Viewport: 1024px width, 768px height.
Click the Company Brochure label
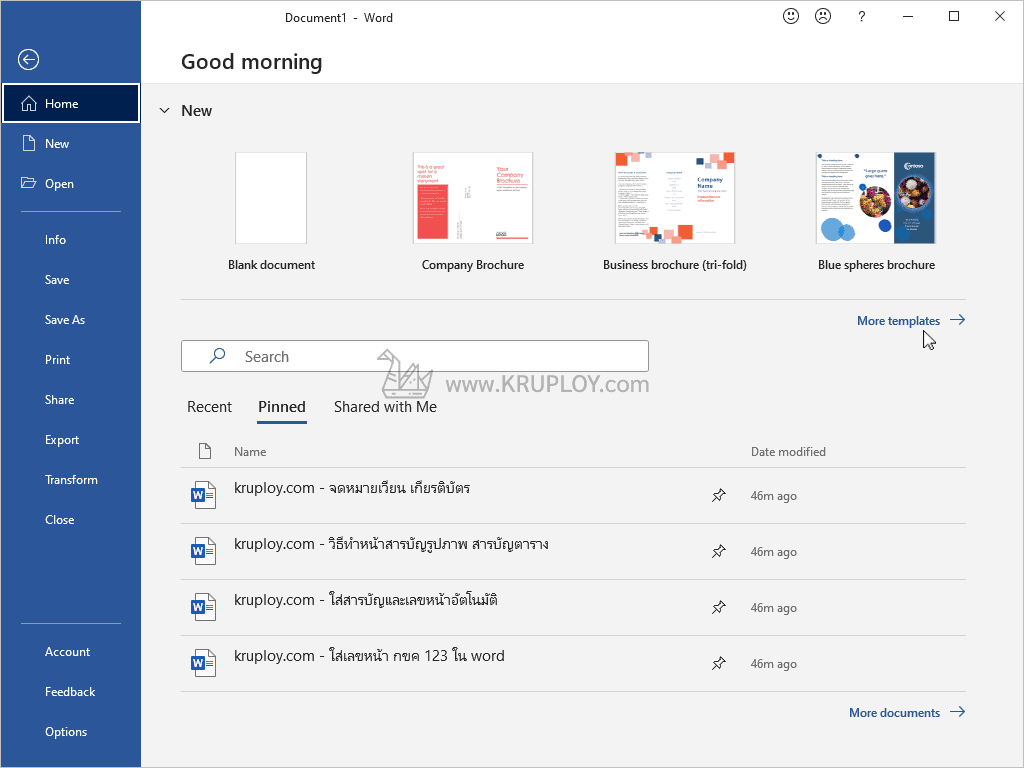coord(473,264)
